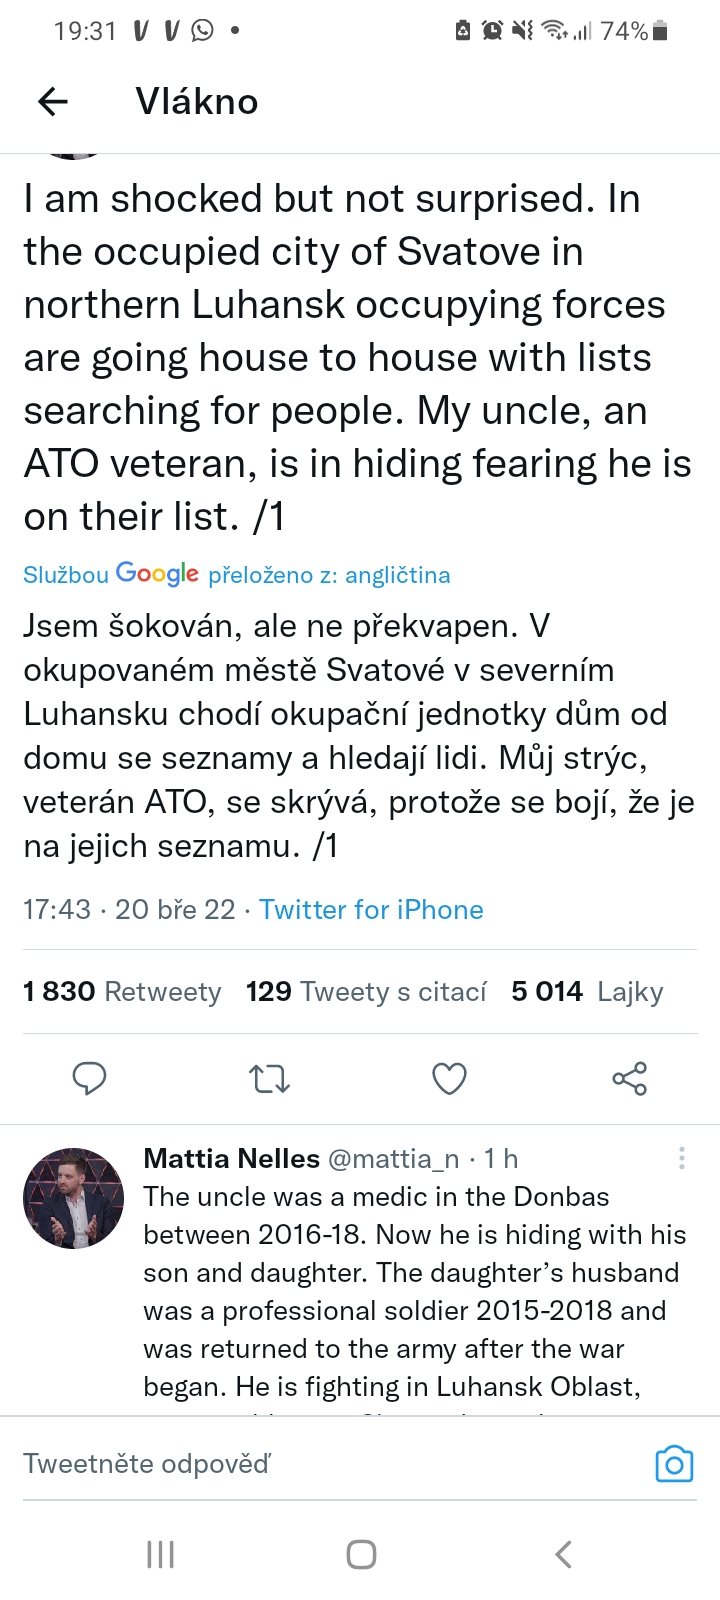Open Mattia Nelles profile name

pyautogui.click(x=231, y=1158)
